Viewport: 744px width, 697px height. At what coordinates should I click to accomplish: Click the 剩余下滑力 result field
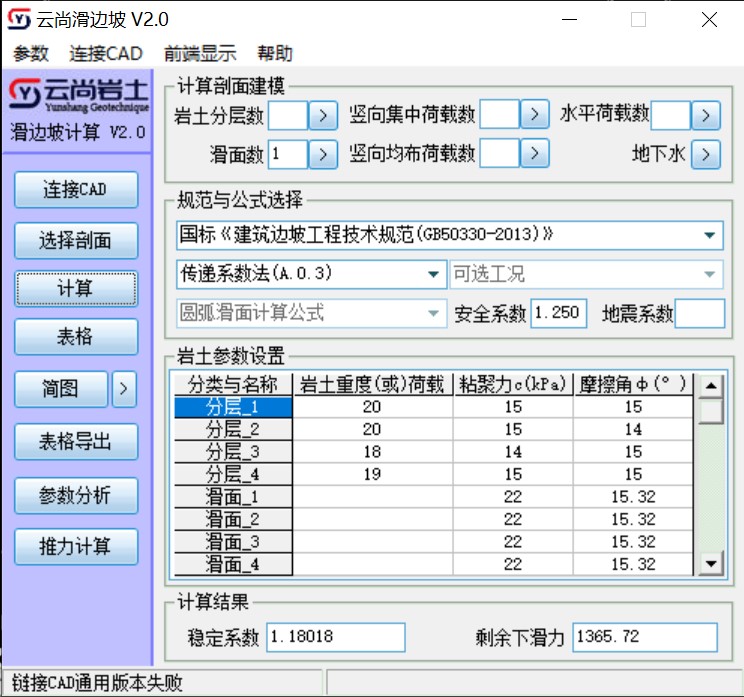(x=645, y=637)
